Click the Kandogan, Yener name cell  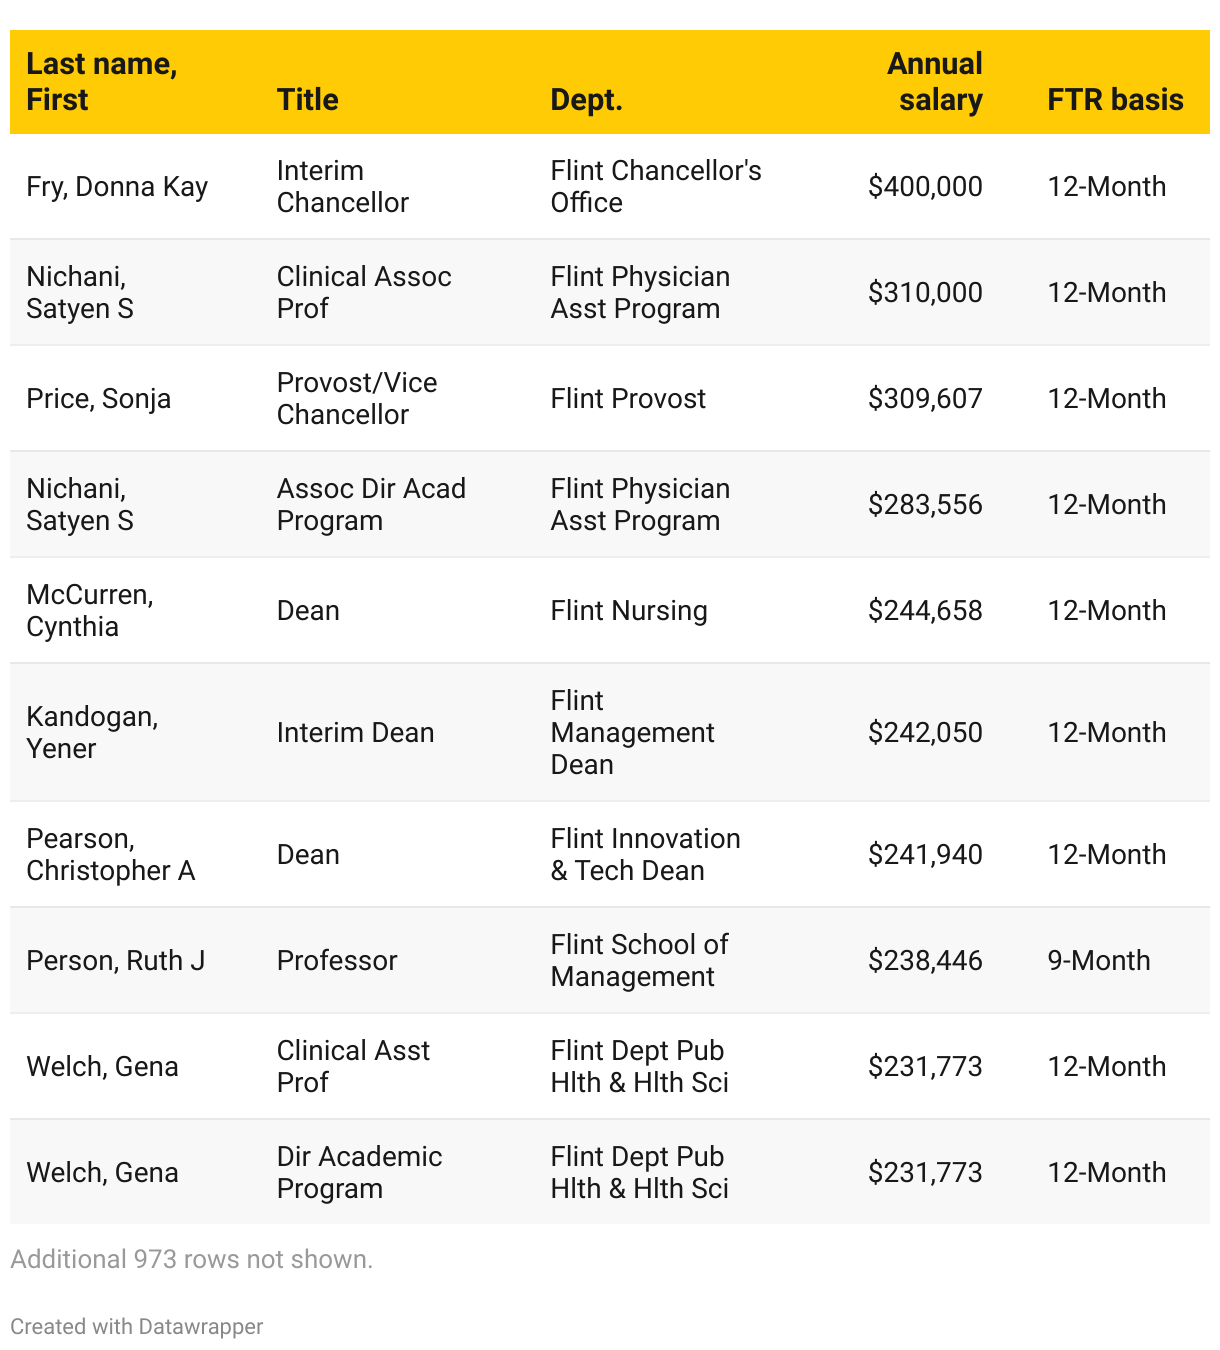pos(92,733)
